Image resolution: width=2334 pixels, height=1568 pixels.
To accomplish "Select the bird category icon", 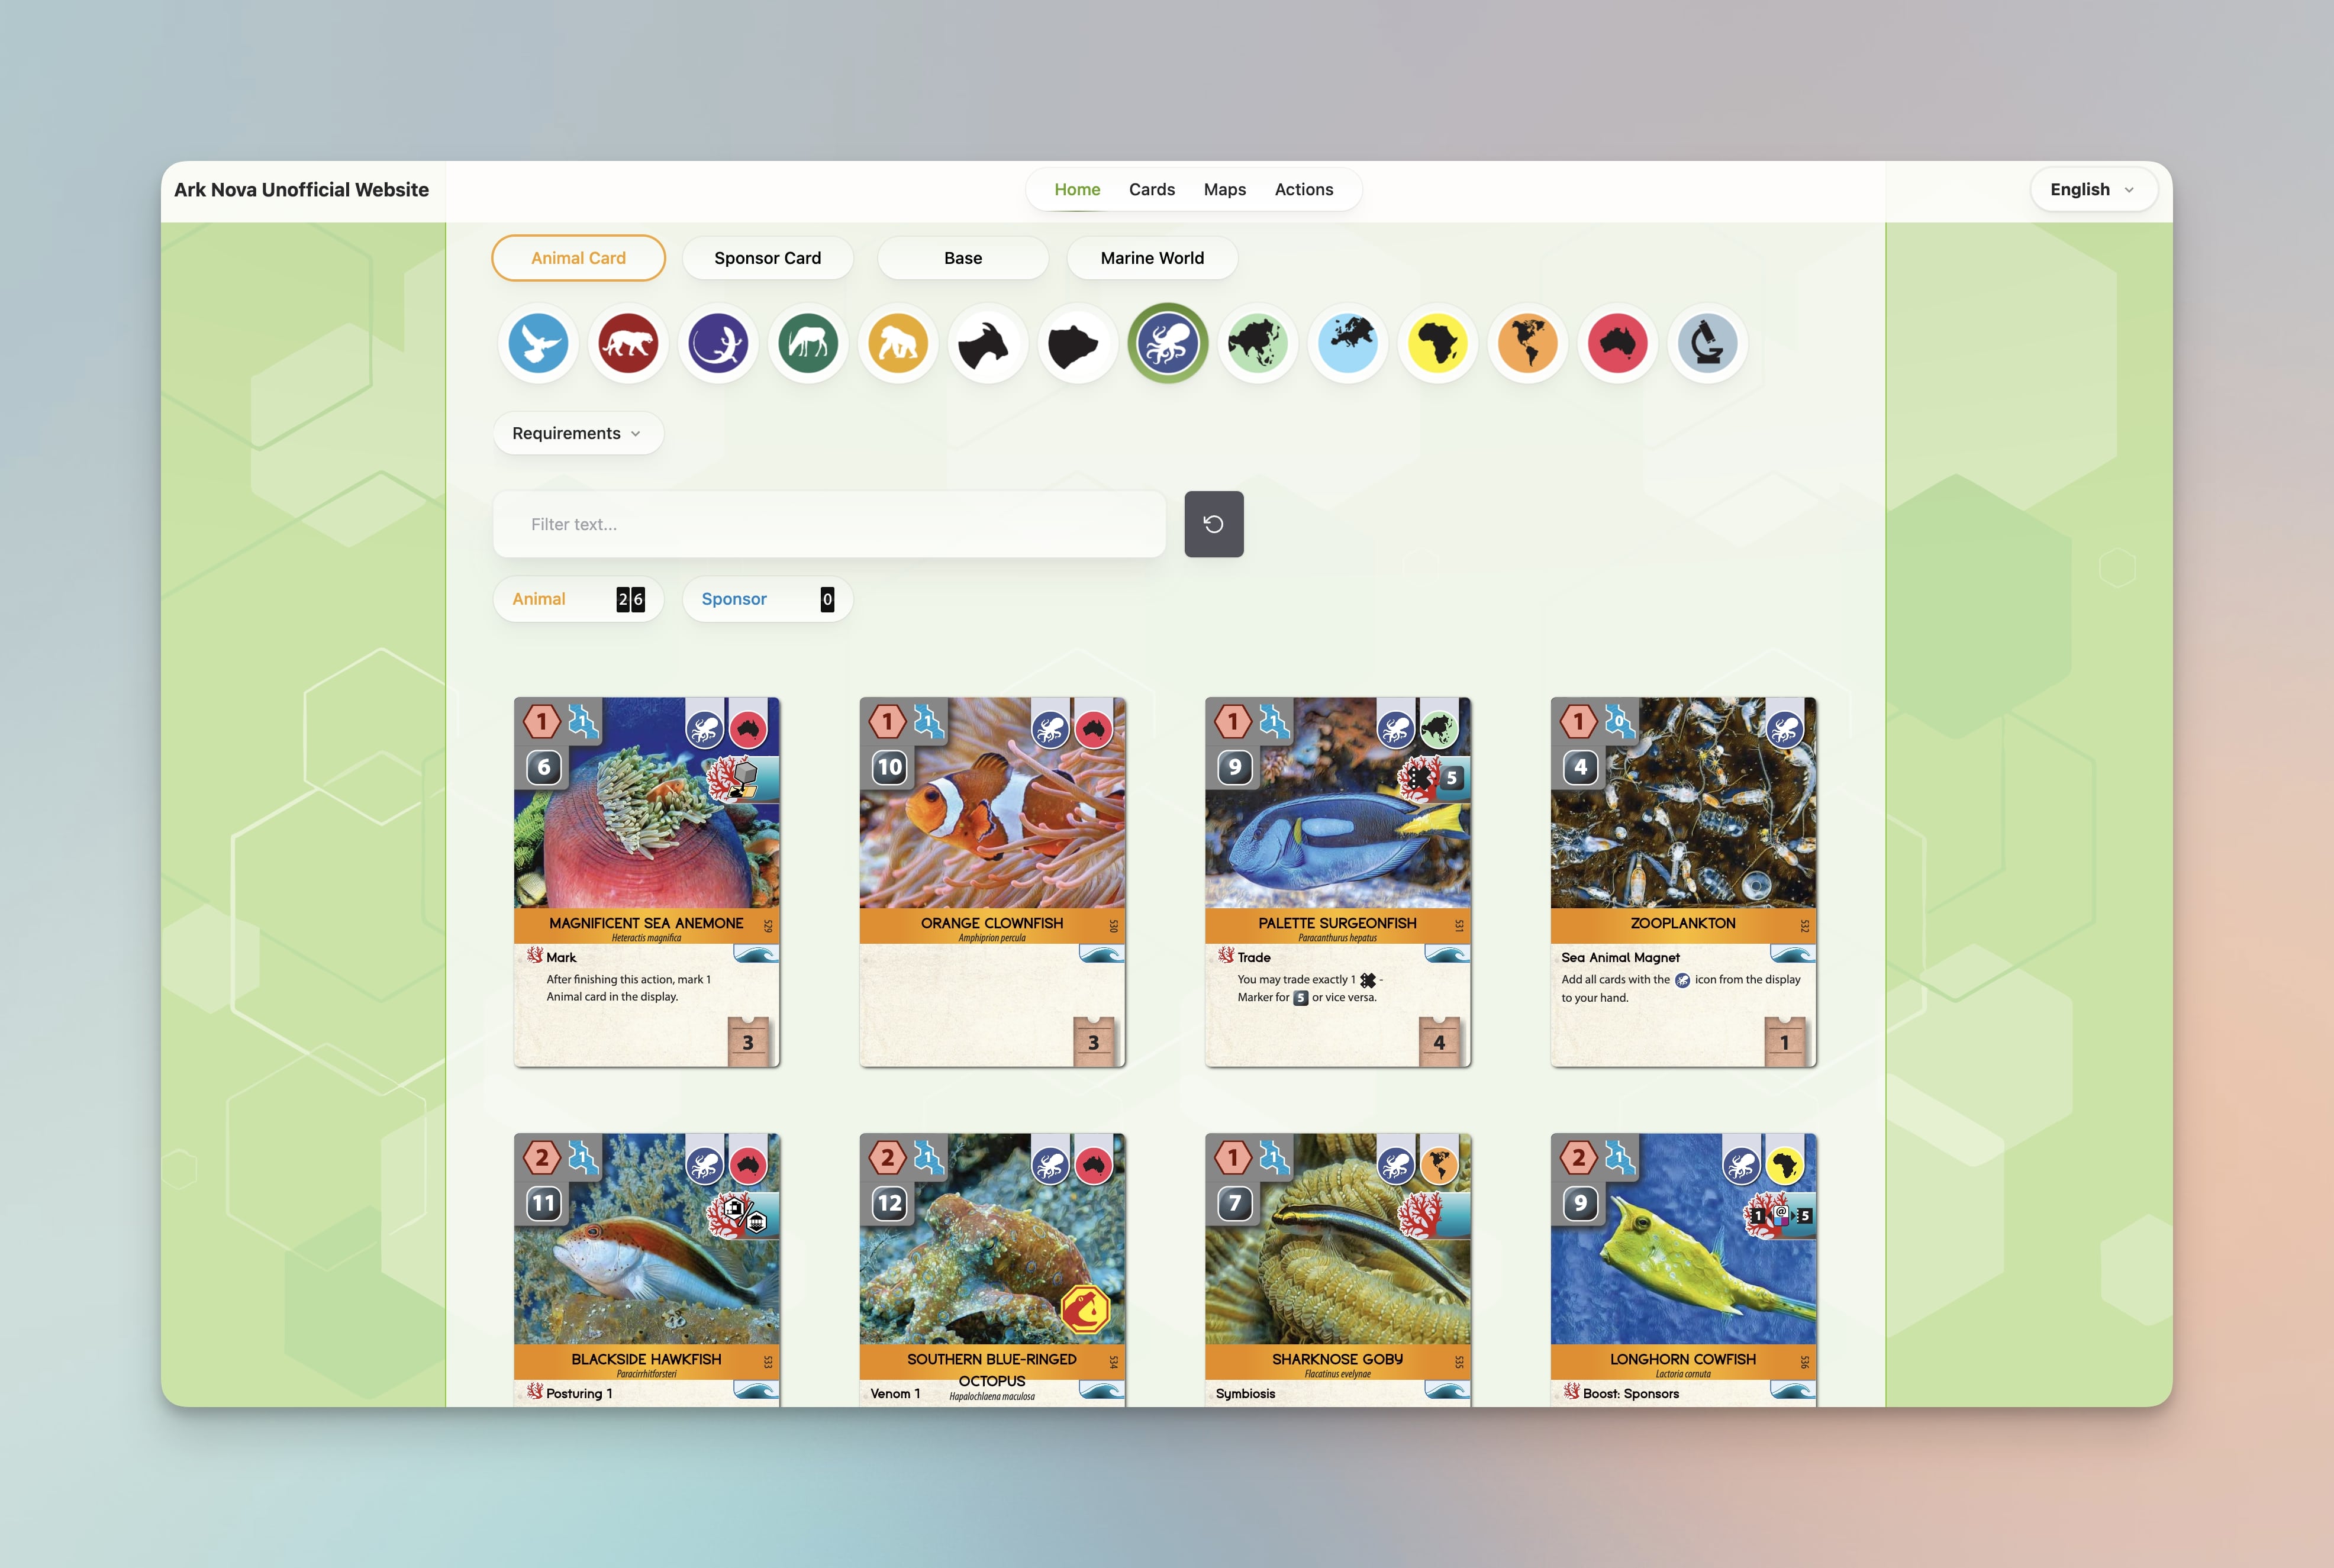I will point(538,343).
